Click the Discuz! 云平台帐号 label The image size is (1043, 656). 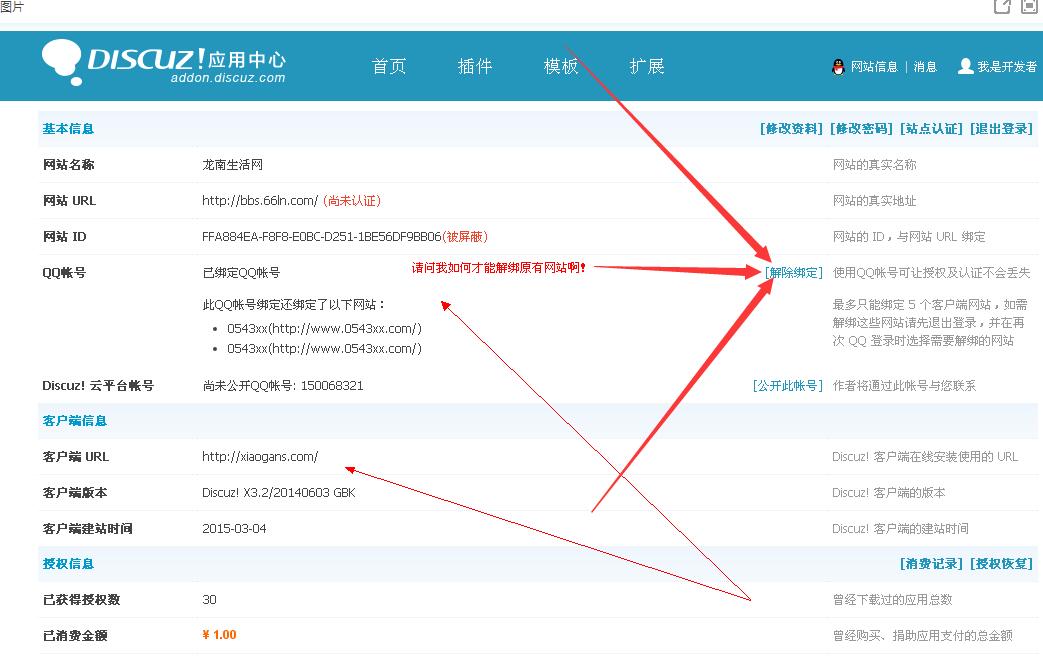point(98,386)
